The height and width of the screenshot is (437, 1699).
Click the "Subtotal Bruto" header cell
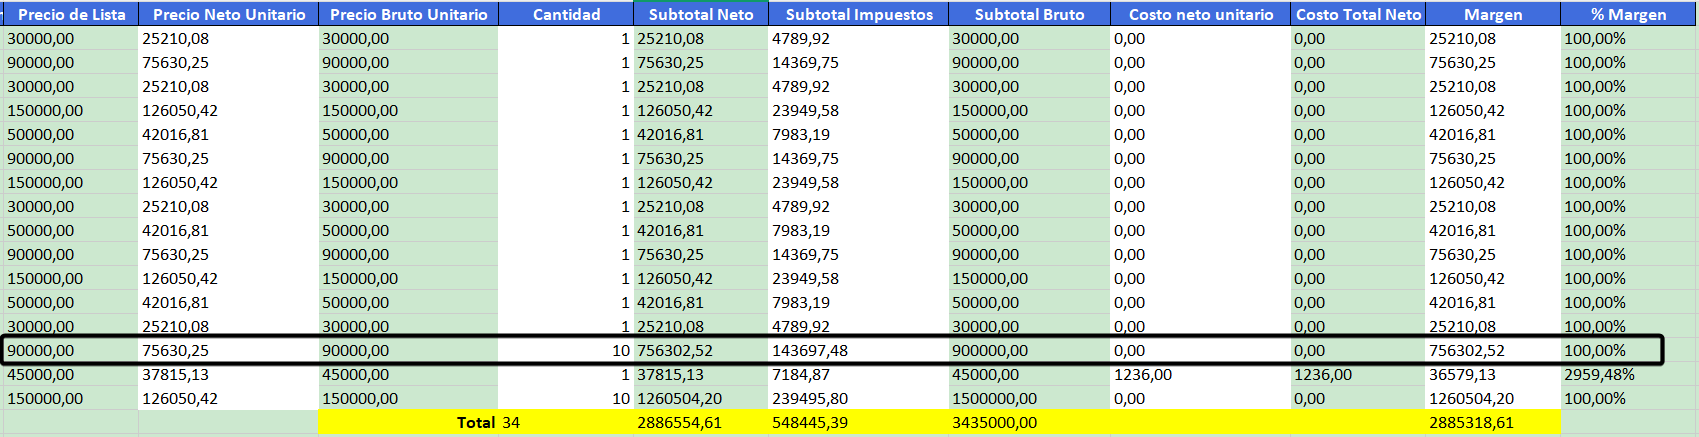[1029, 14]
